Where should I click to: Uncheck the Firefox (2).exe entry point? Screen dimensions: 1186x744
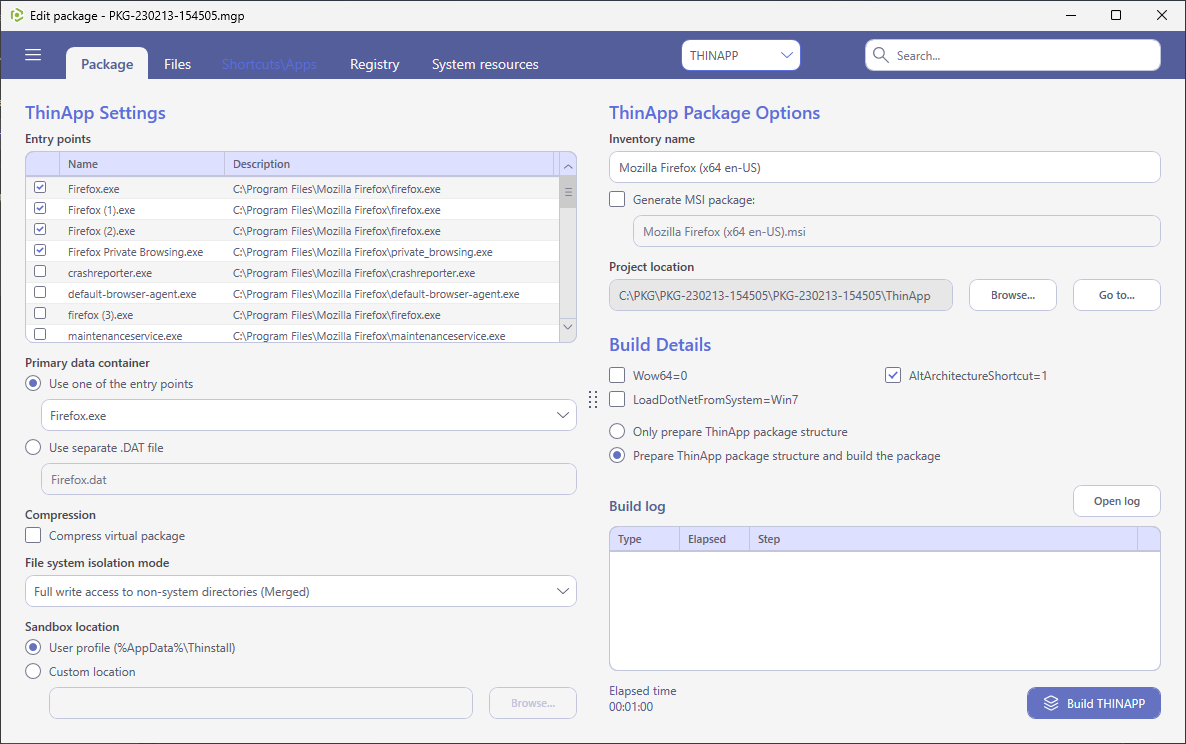pyautogui.click(x=40, y=230)
